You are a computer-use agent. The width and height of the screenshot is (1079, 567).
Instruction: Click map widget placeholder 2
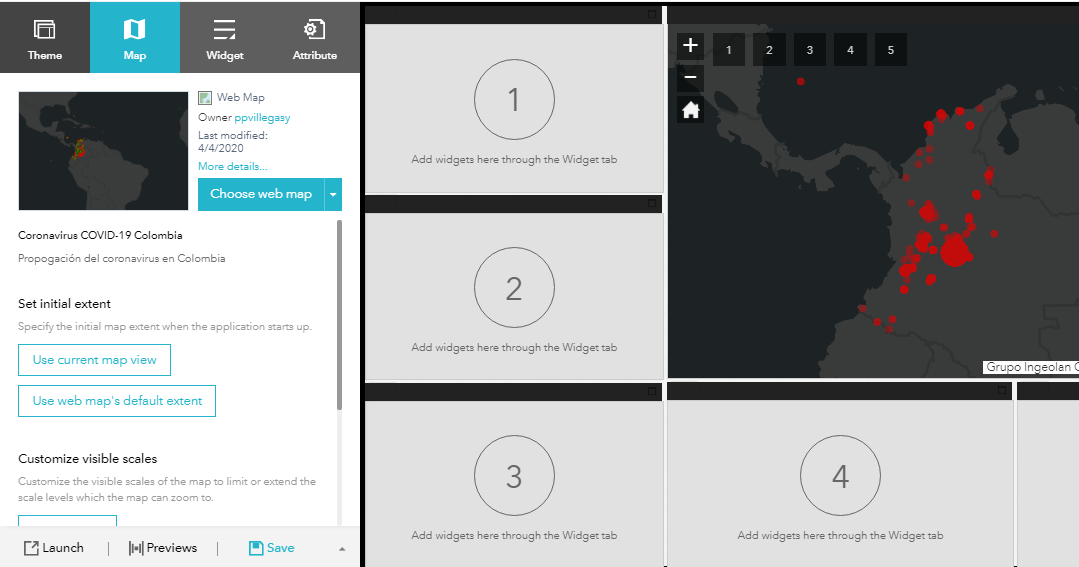(x=769, y=50)
